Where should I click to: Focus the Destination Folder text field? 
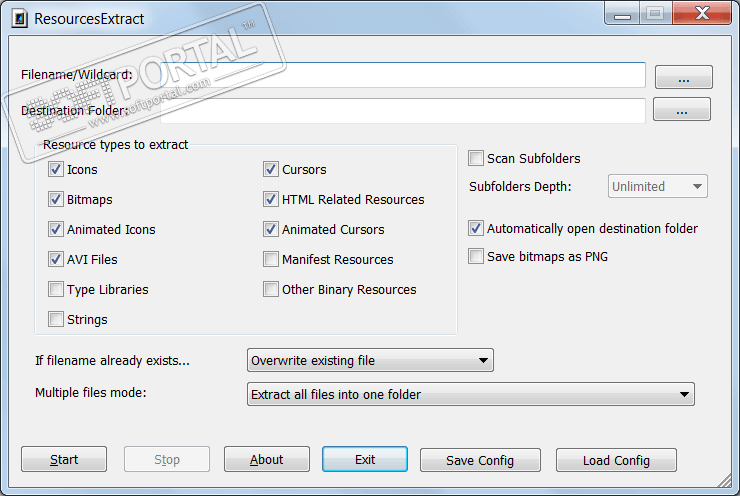[x=403, y=111]
